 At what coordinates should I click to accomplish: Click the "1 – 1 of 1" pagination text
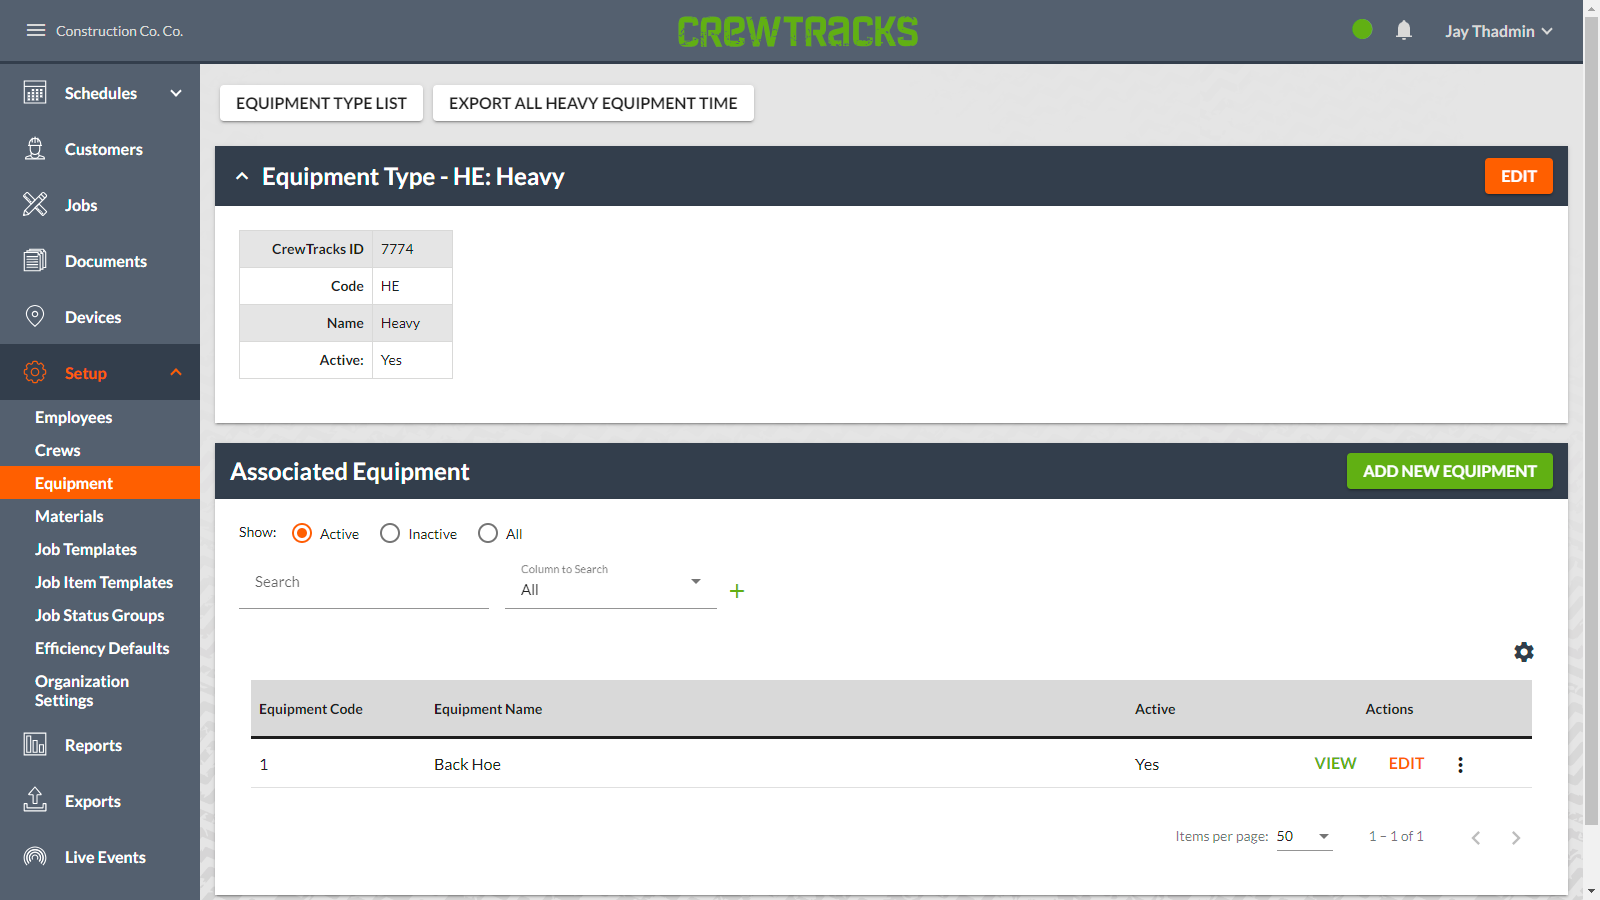click(1396, 836)
